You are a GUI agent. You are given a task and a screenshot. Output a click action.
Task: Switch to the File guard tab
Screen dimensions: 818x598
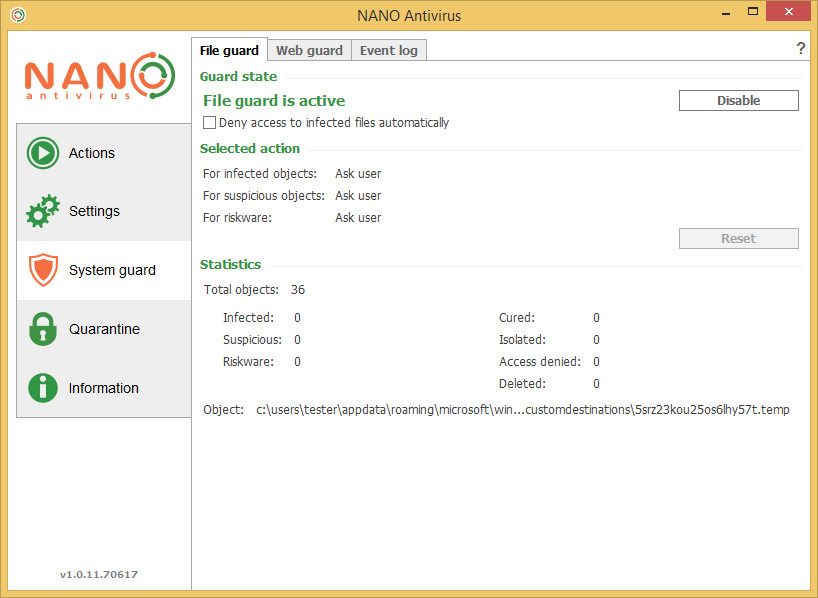click(x=230, y=50)
